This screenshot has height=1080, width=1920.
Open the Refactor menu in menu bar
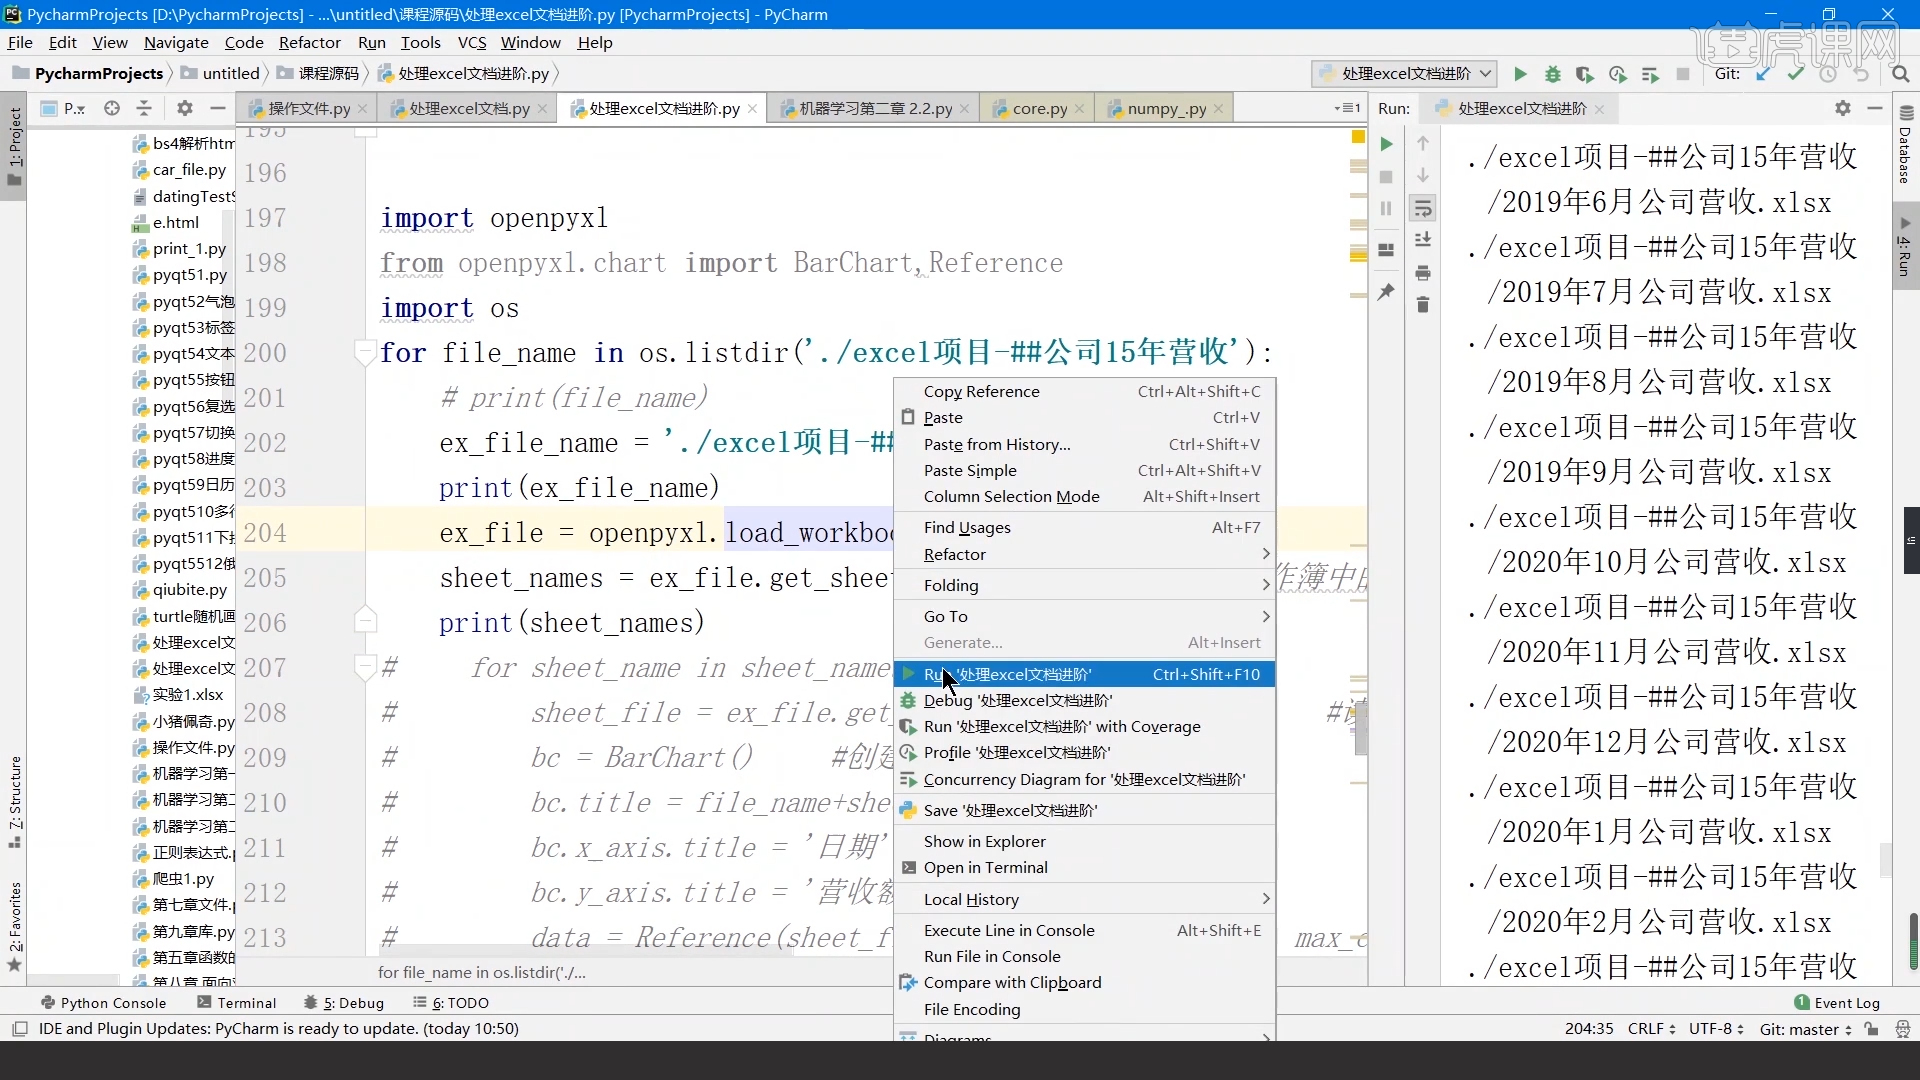click(x=309, y=42)
